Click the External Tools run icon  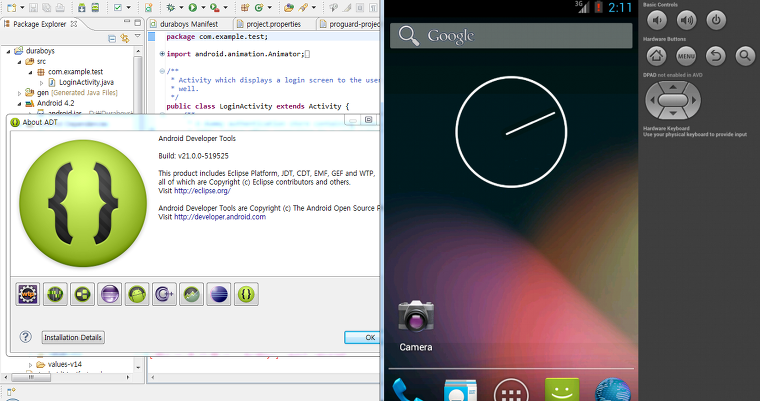[x=215, y=7]
